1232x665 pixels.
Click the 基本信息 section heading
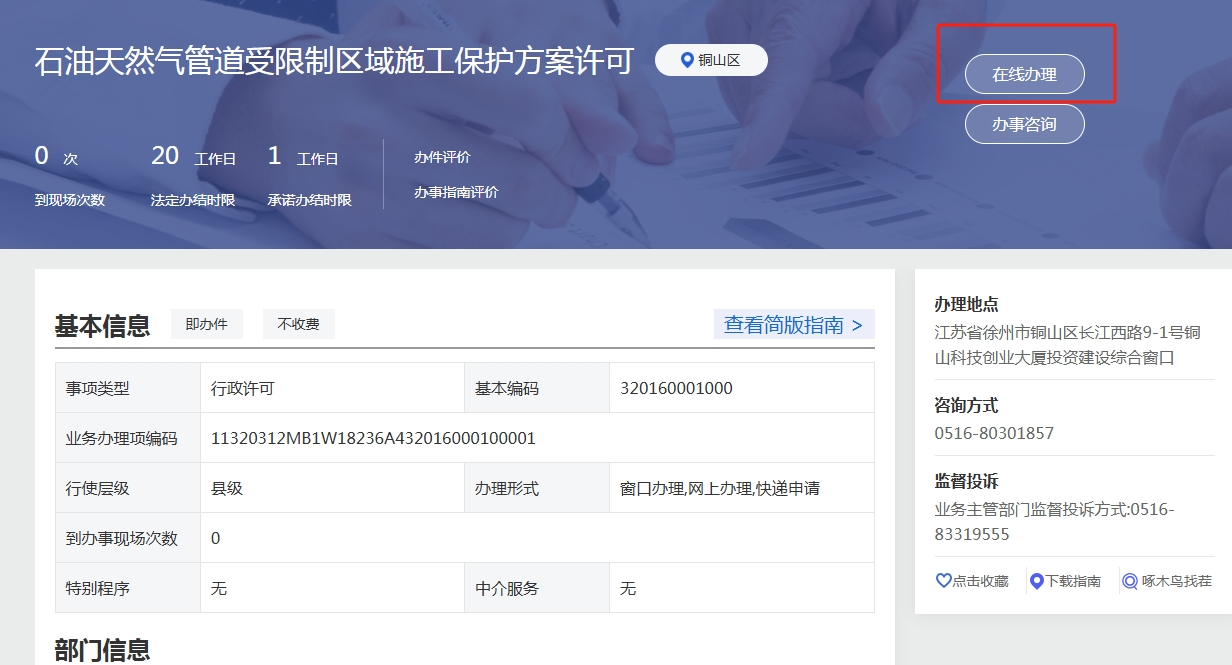click(102, 326)
